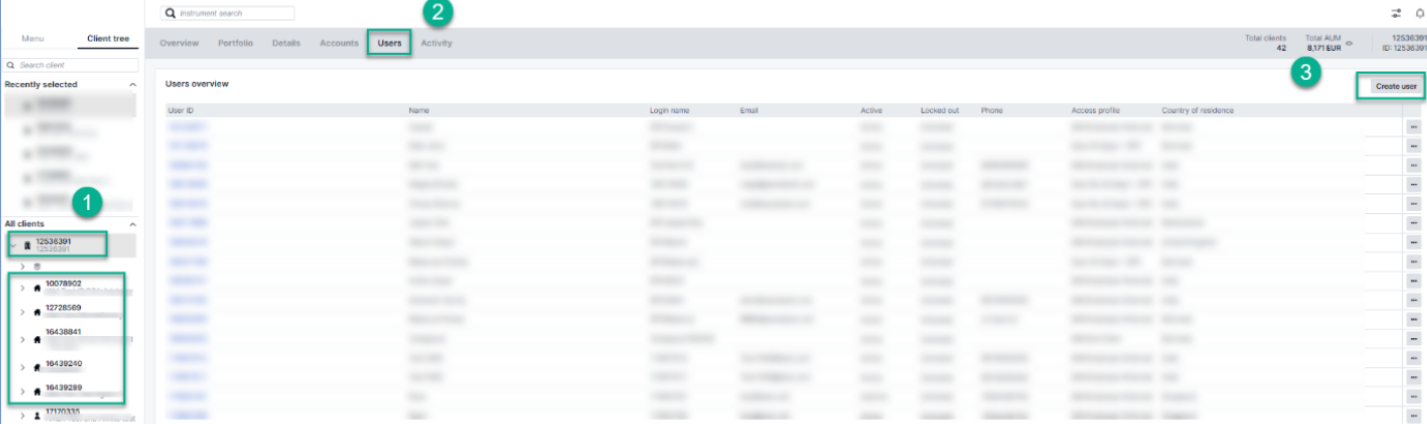
Task: Switch to the Menu sidebar tab
Action: pos(33,38)
